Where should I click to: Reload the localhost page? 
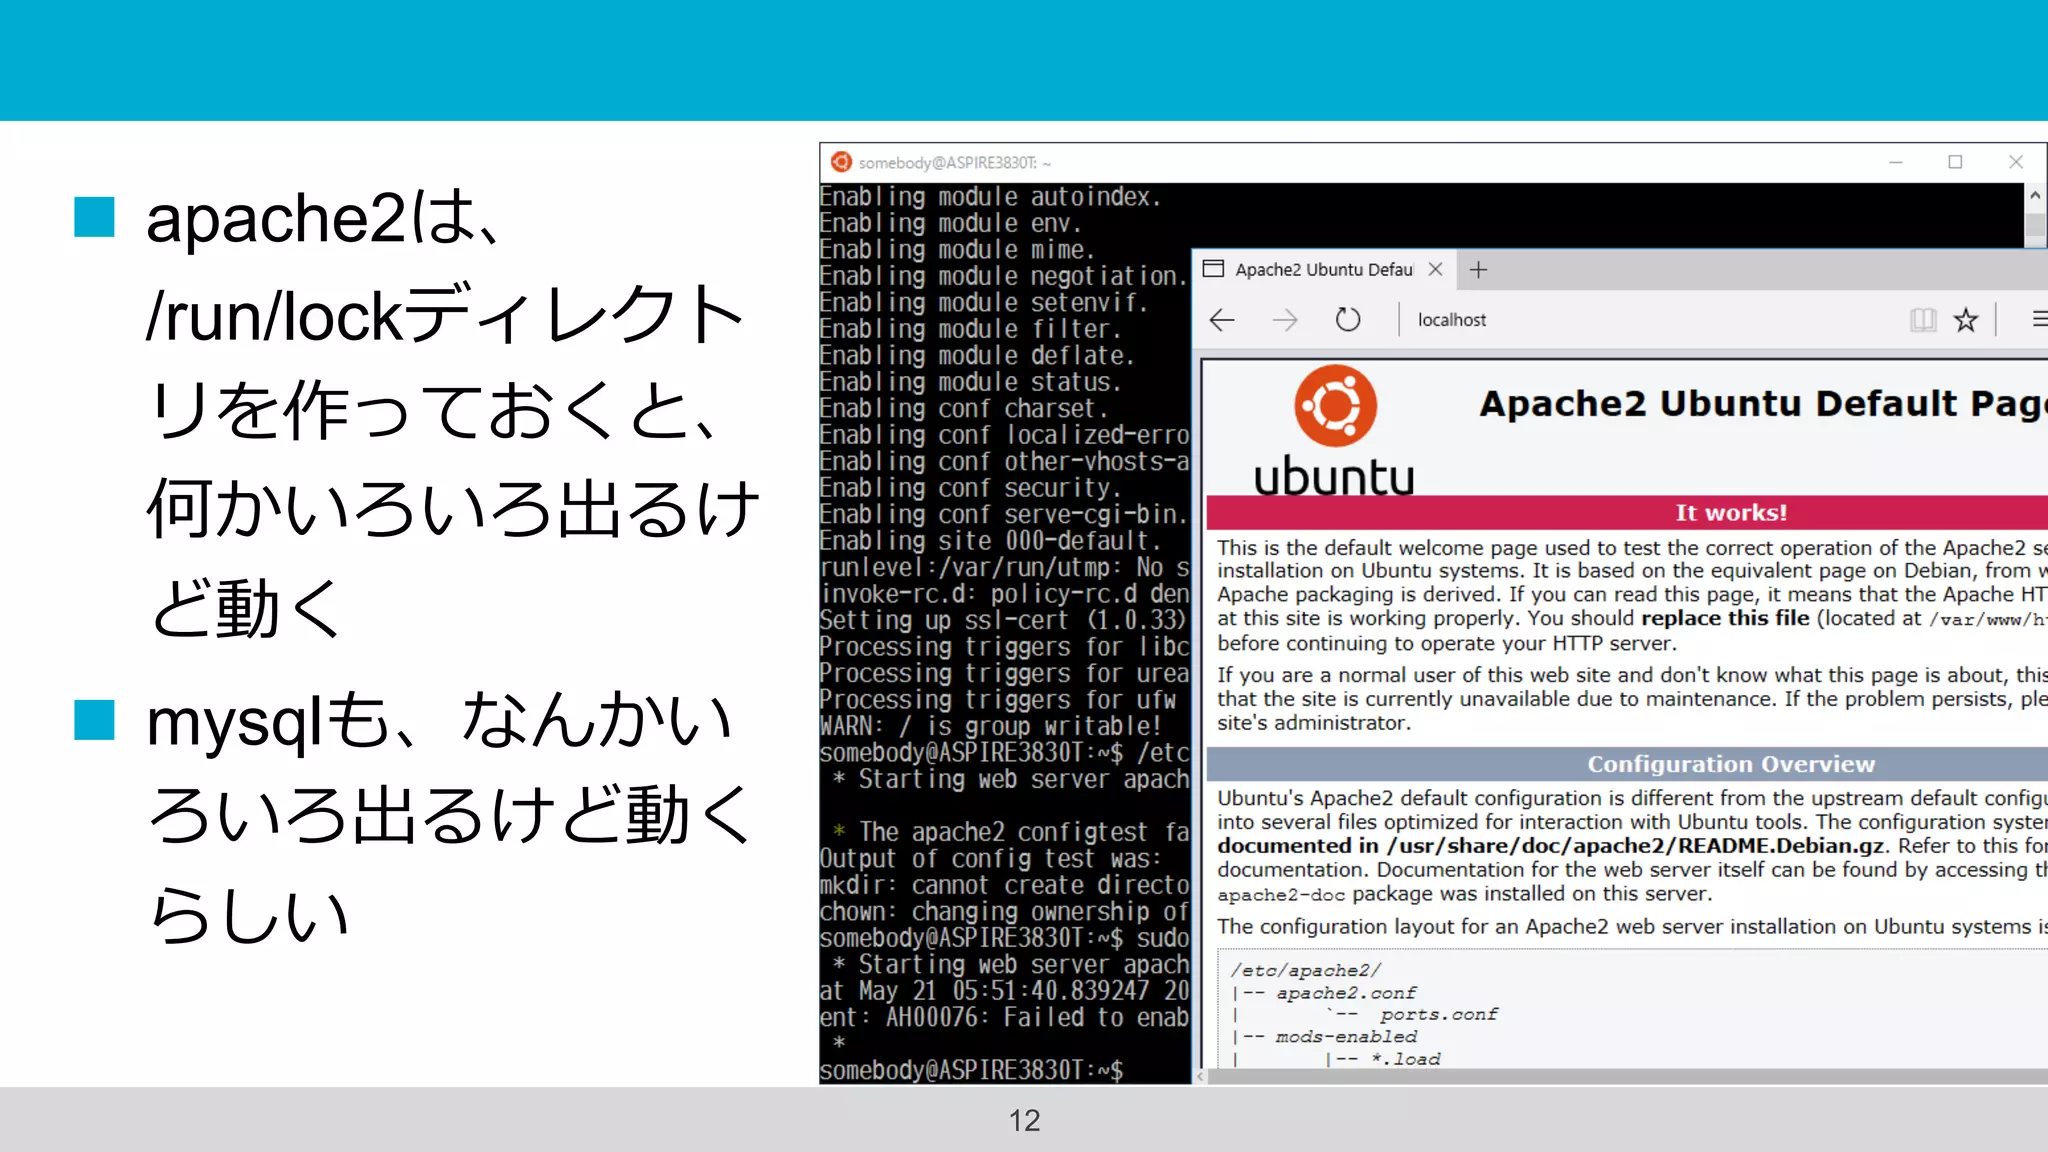pos(1348,320)
